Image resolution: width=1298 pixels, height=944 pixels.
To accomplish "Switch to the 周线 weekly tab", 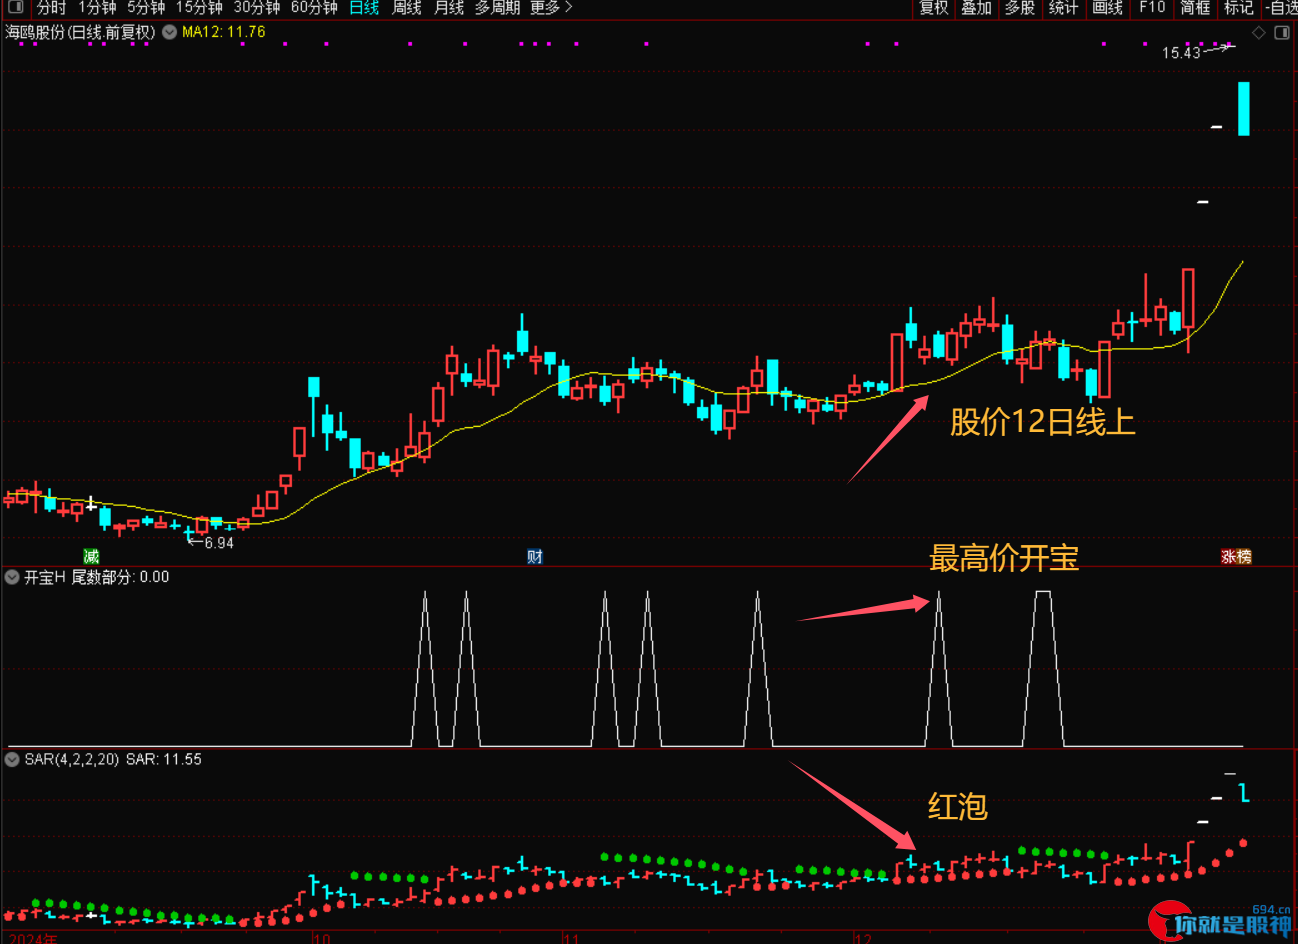I will [x=406, y=8].
